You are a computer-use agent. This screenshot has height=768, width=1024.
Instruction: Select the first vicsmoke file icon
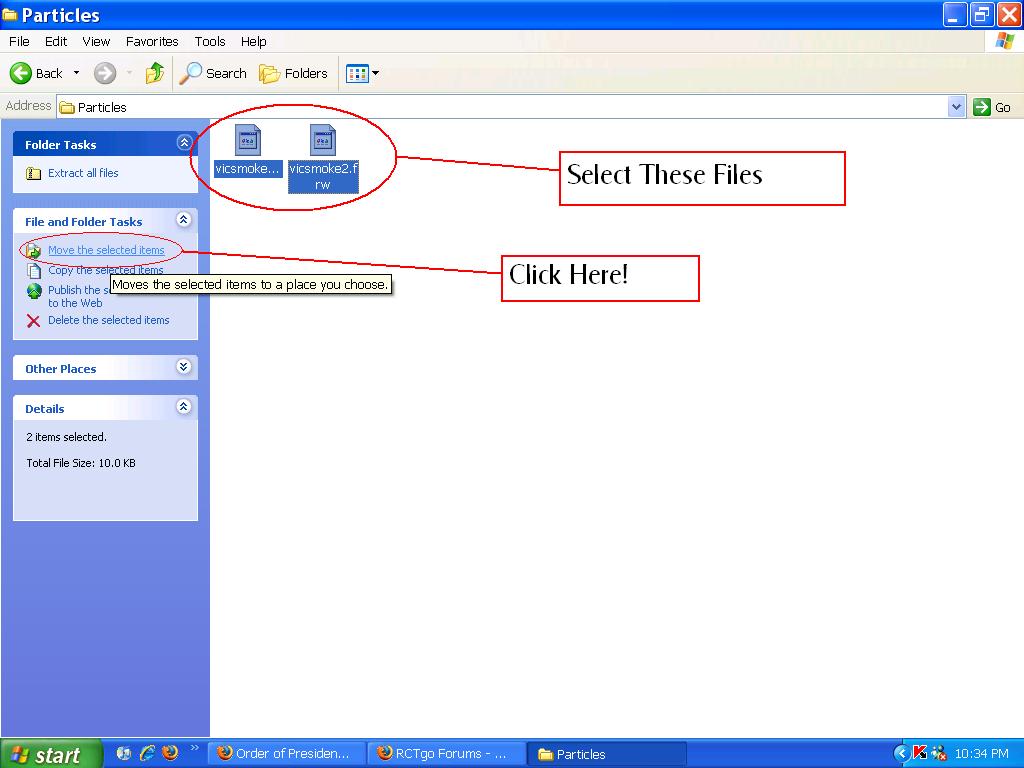[x=247, y=141]
